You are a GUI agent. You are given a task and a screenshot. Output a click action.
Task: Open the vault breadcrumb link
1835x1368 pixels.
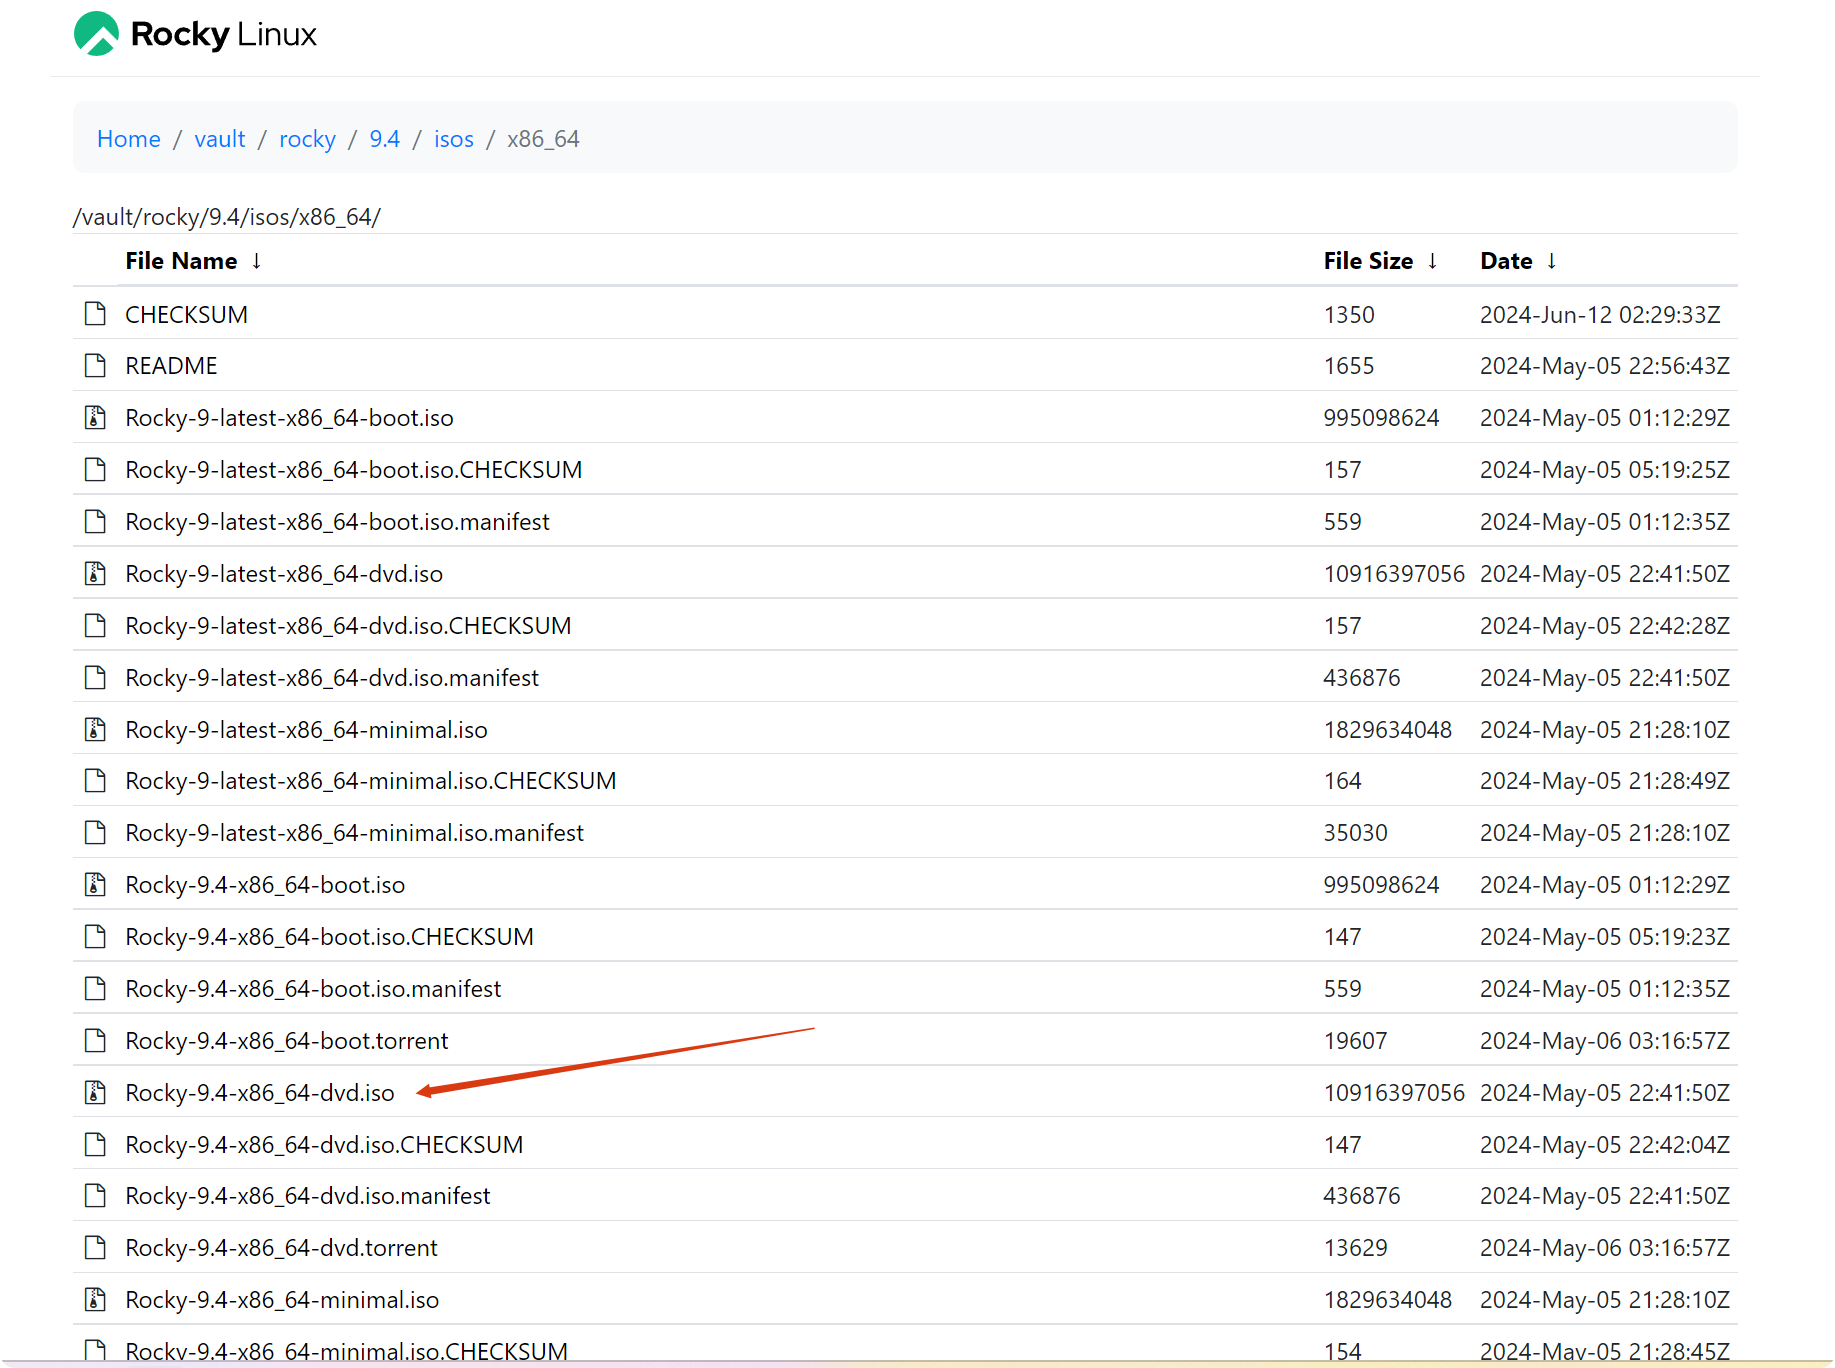click(220, 139)
